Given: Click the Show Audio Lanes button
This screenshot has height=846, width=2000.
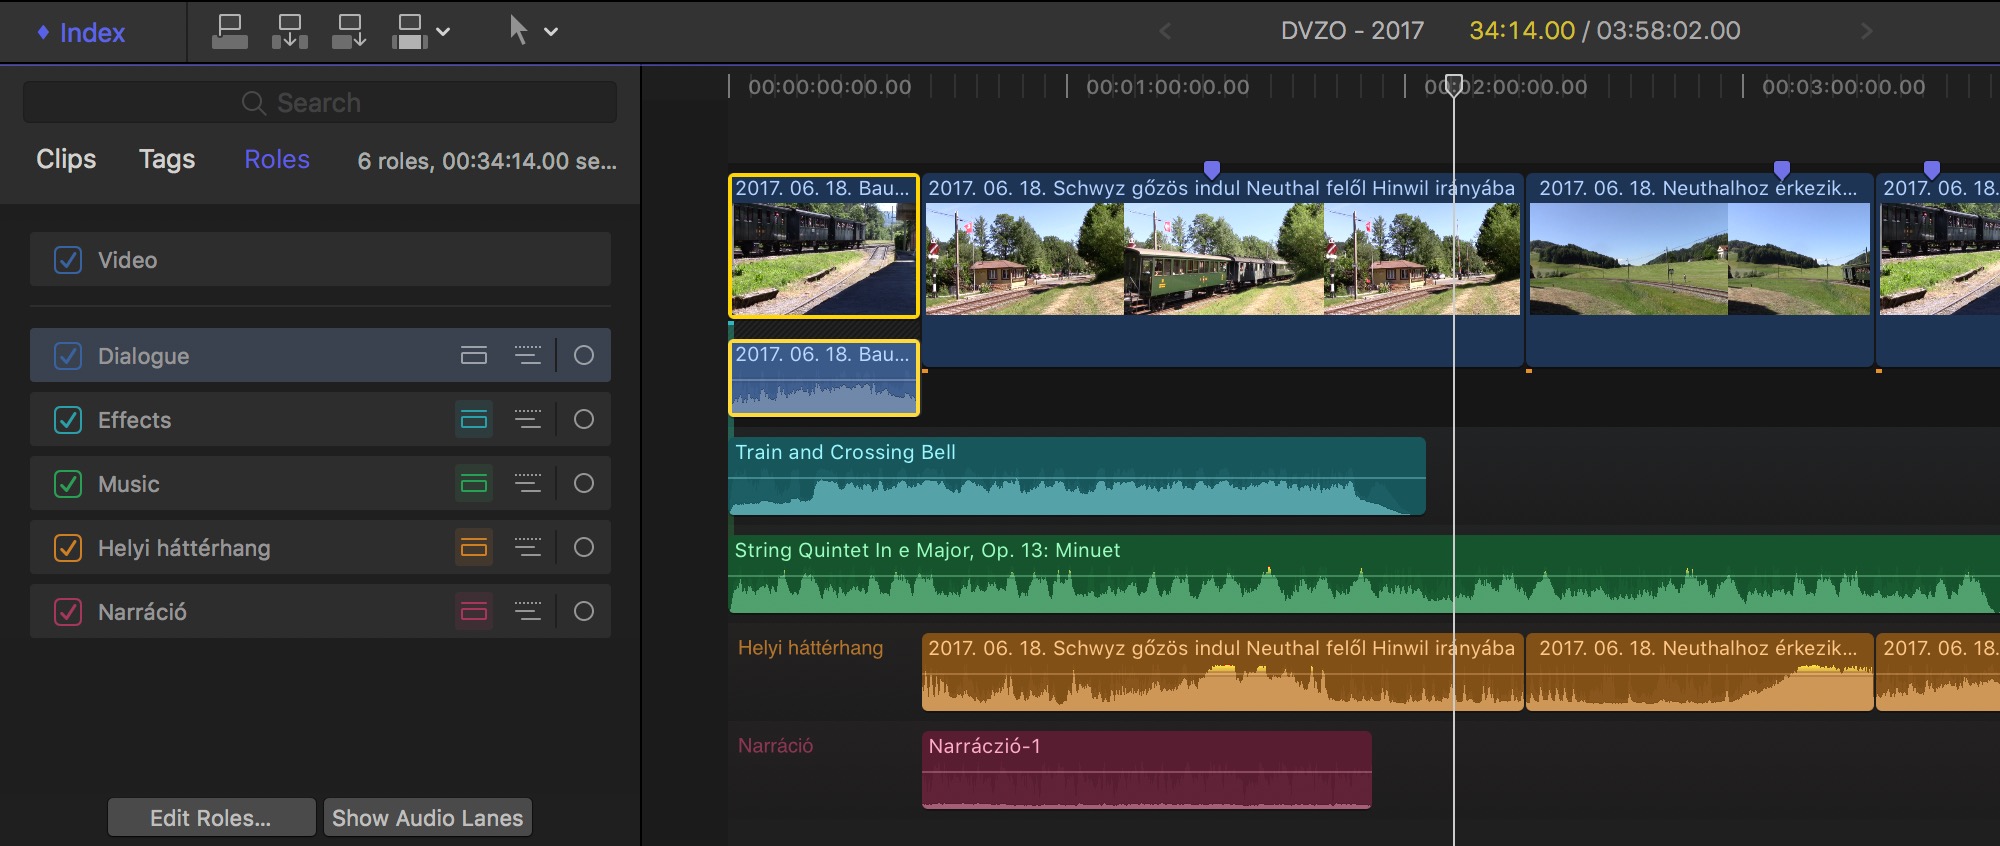Looking at the screenshot, I should pos(427,818).
